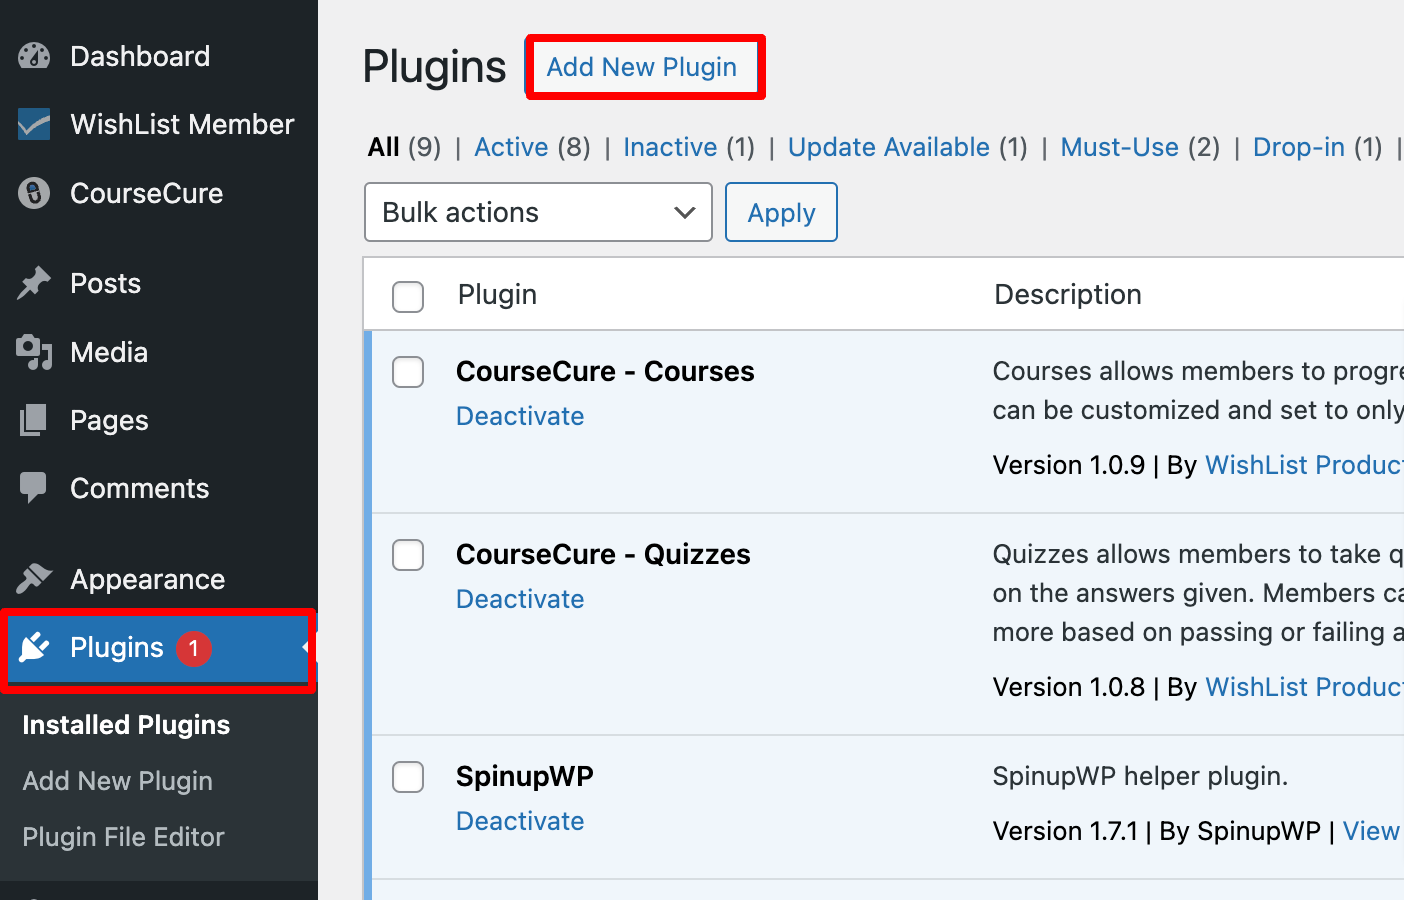Click the Comments speech bubble icon
Screen dimensions: 1404x900
(34, 488)
